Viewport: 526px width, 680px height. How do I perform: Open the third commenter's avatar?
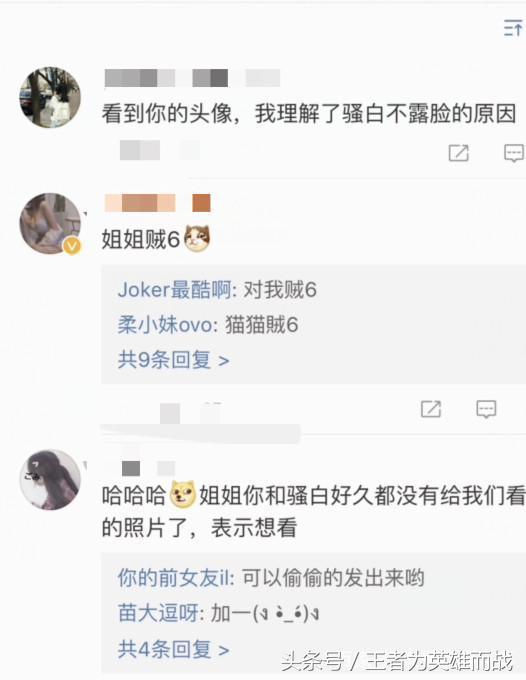coord(50,479)
